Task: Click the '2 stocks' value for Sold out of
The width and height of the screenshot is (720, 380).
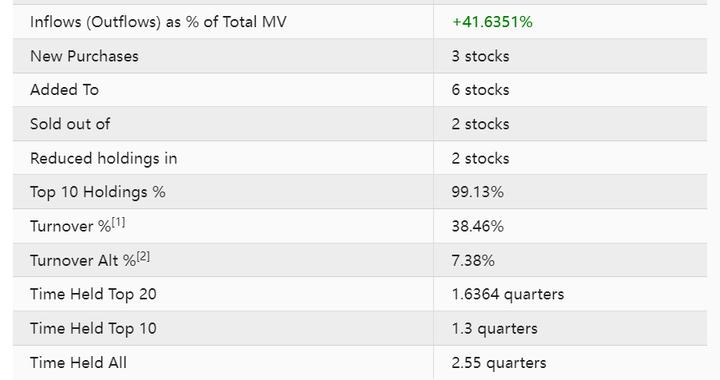Action: pyautogui.click(x=480, y=124)
